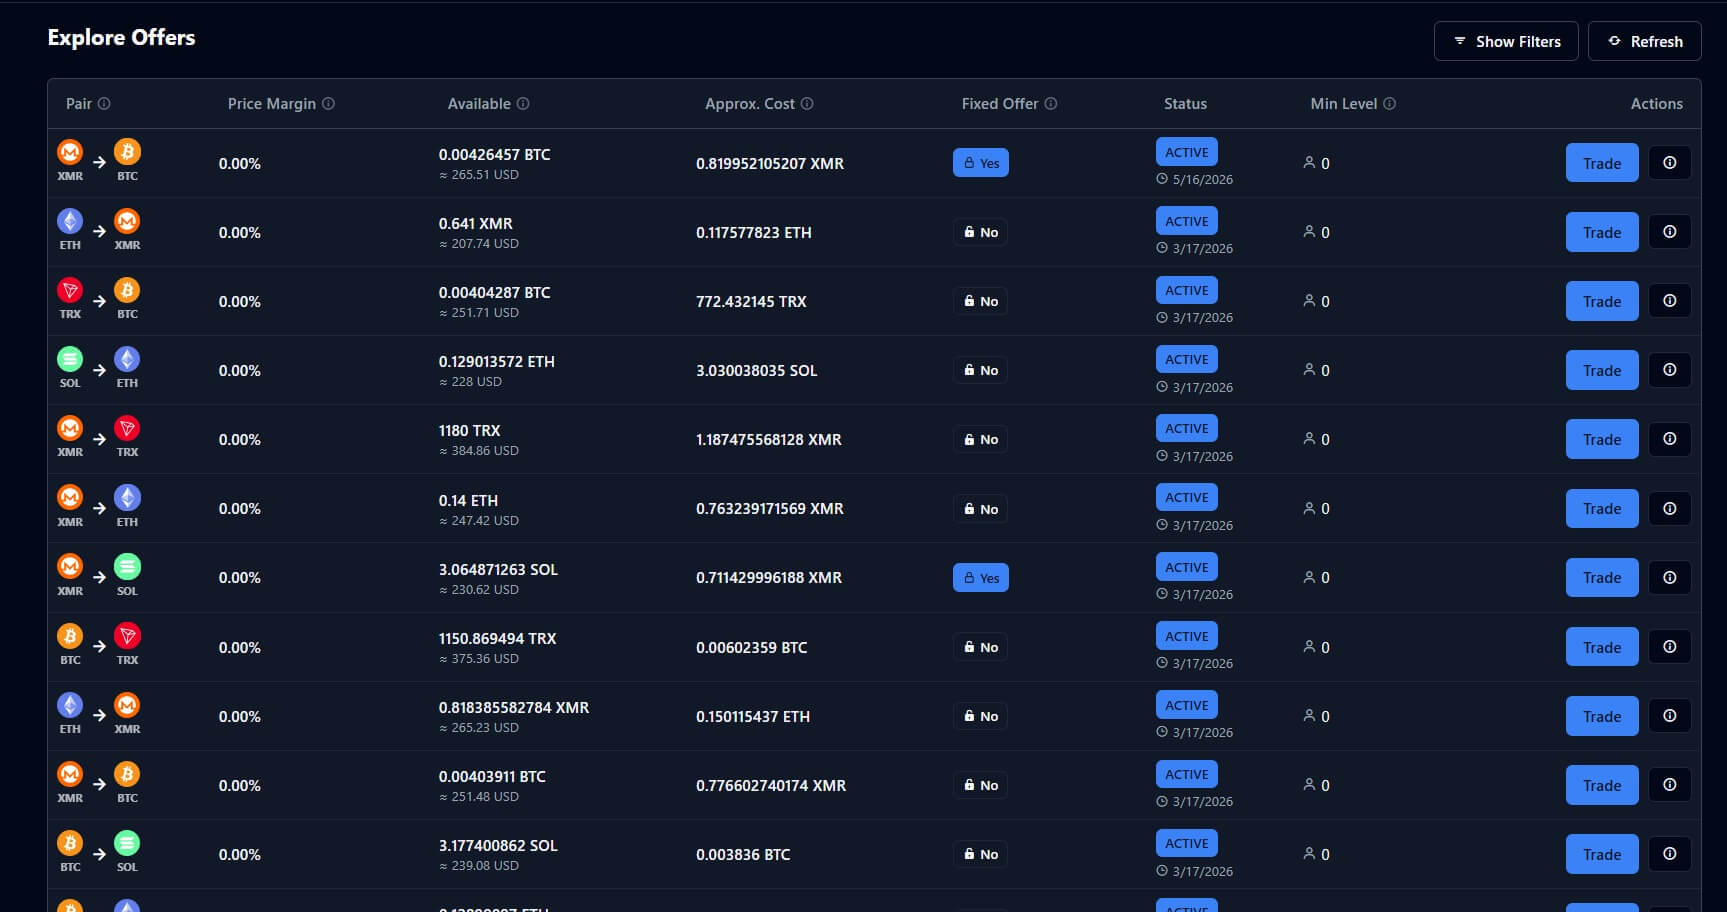
Task: Click the TRX coin icon in the 0.00404287 BTC row
Action: coord(70,290)
